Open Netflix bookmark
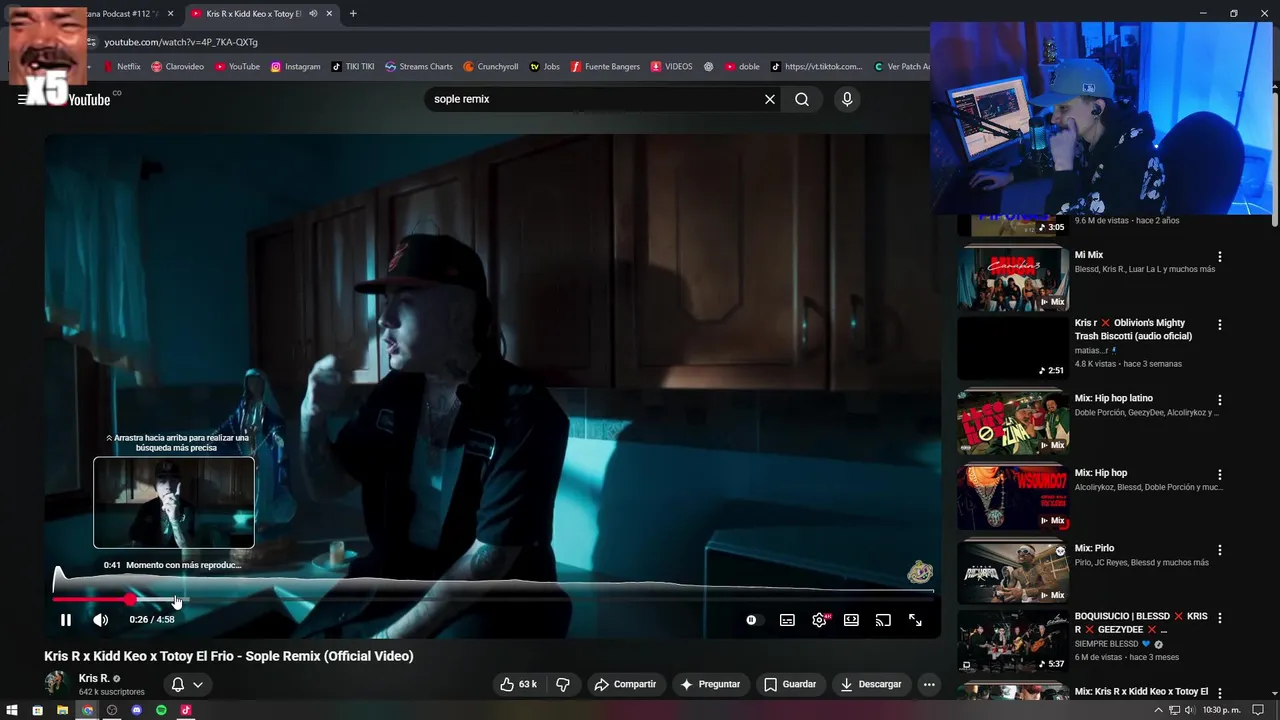Image resolution: width=1280 pixels, height=720 pixels. point(122,67)
